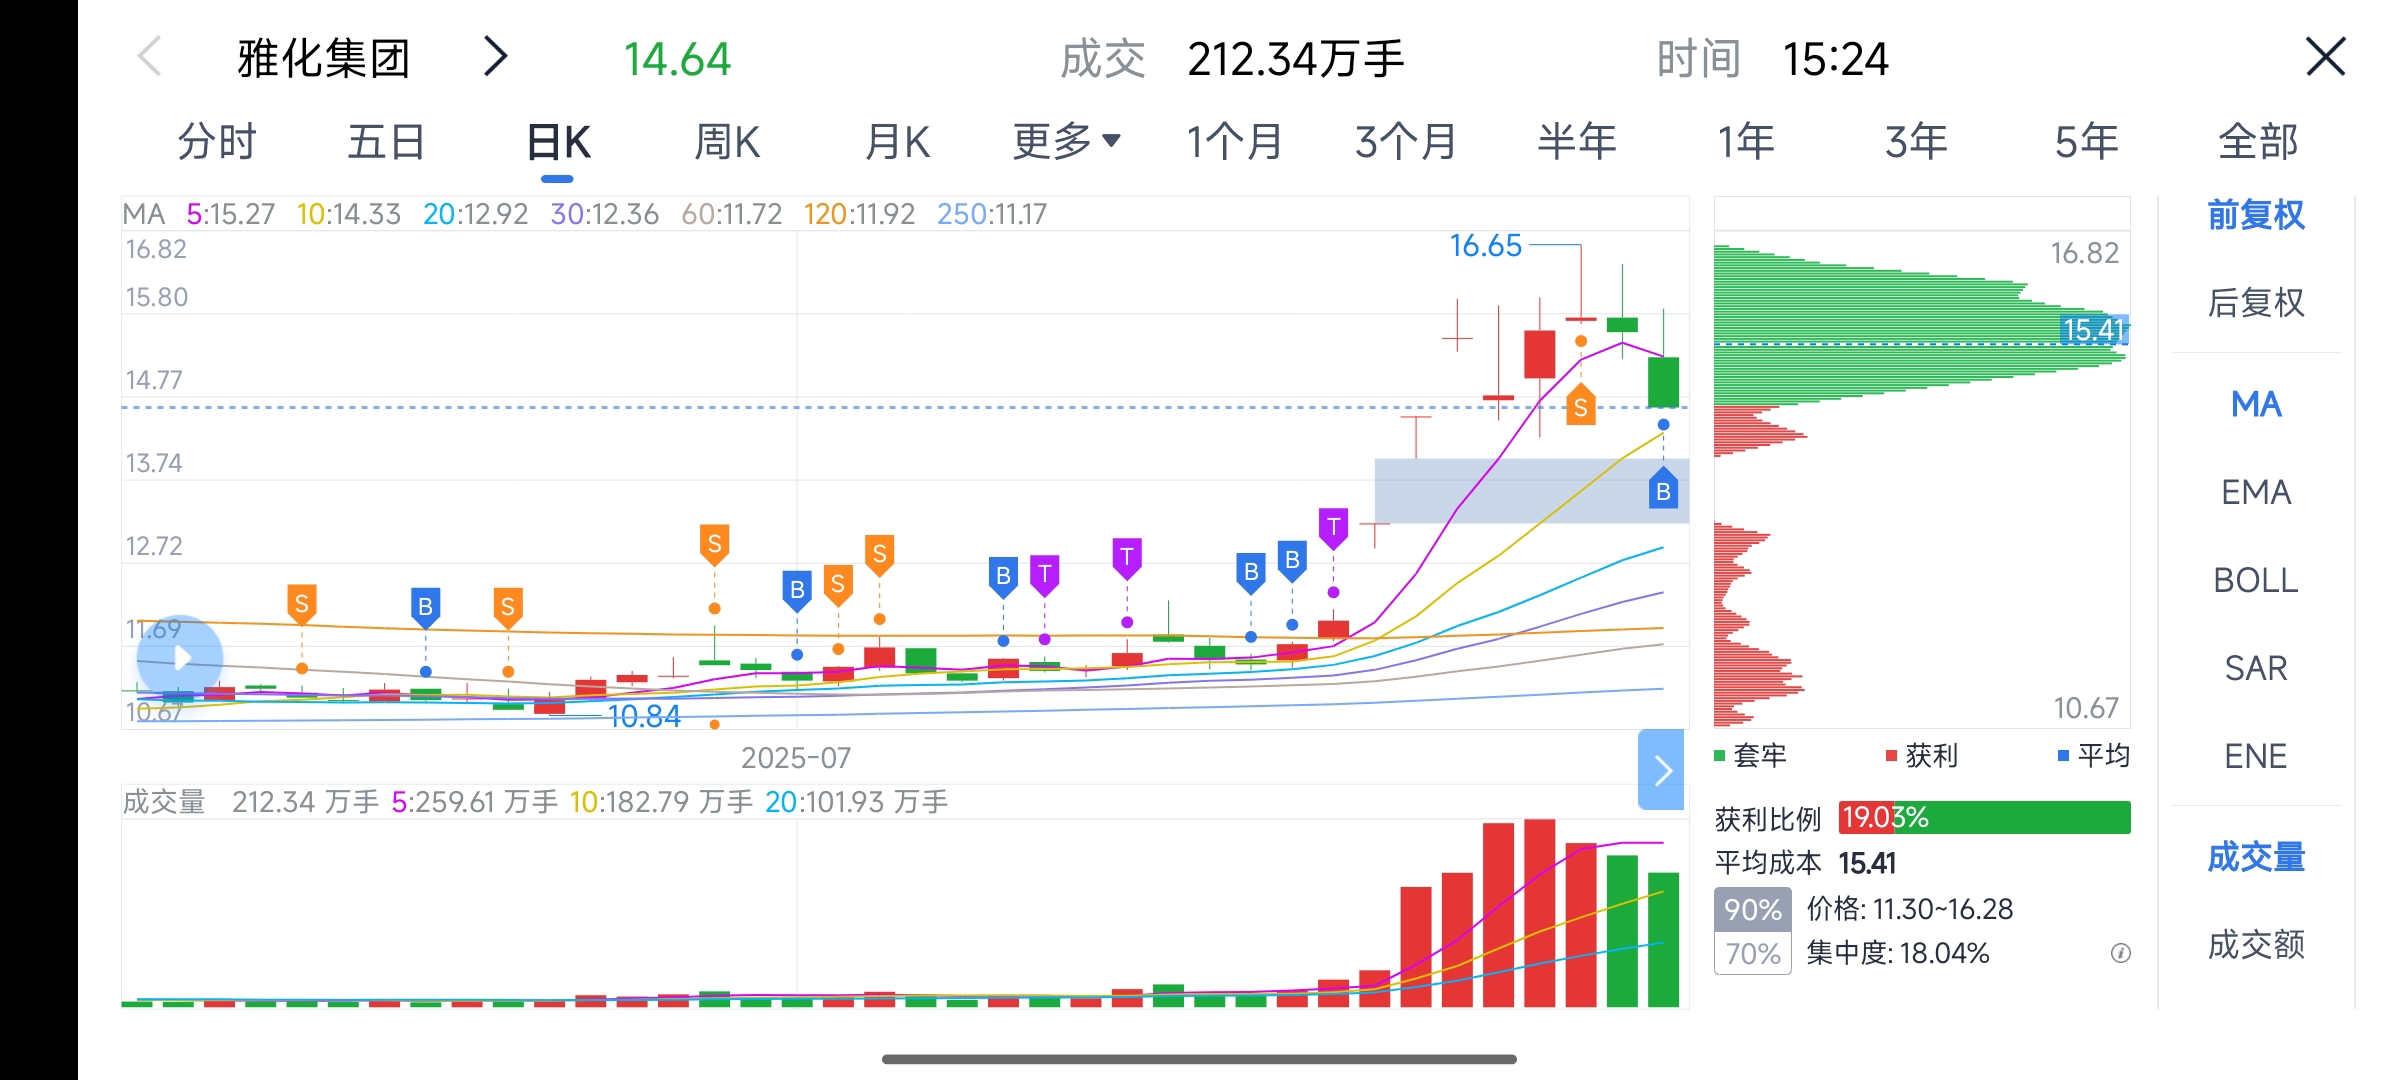
Task: Tap the 获利 legend entry
Action: [1922, 755]
